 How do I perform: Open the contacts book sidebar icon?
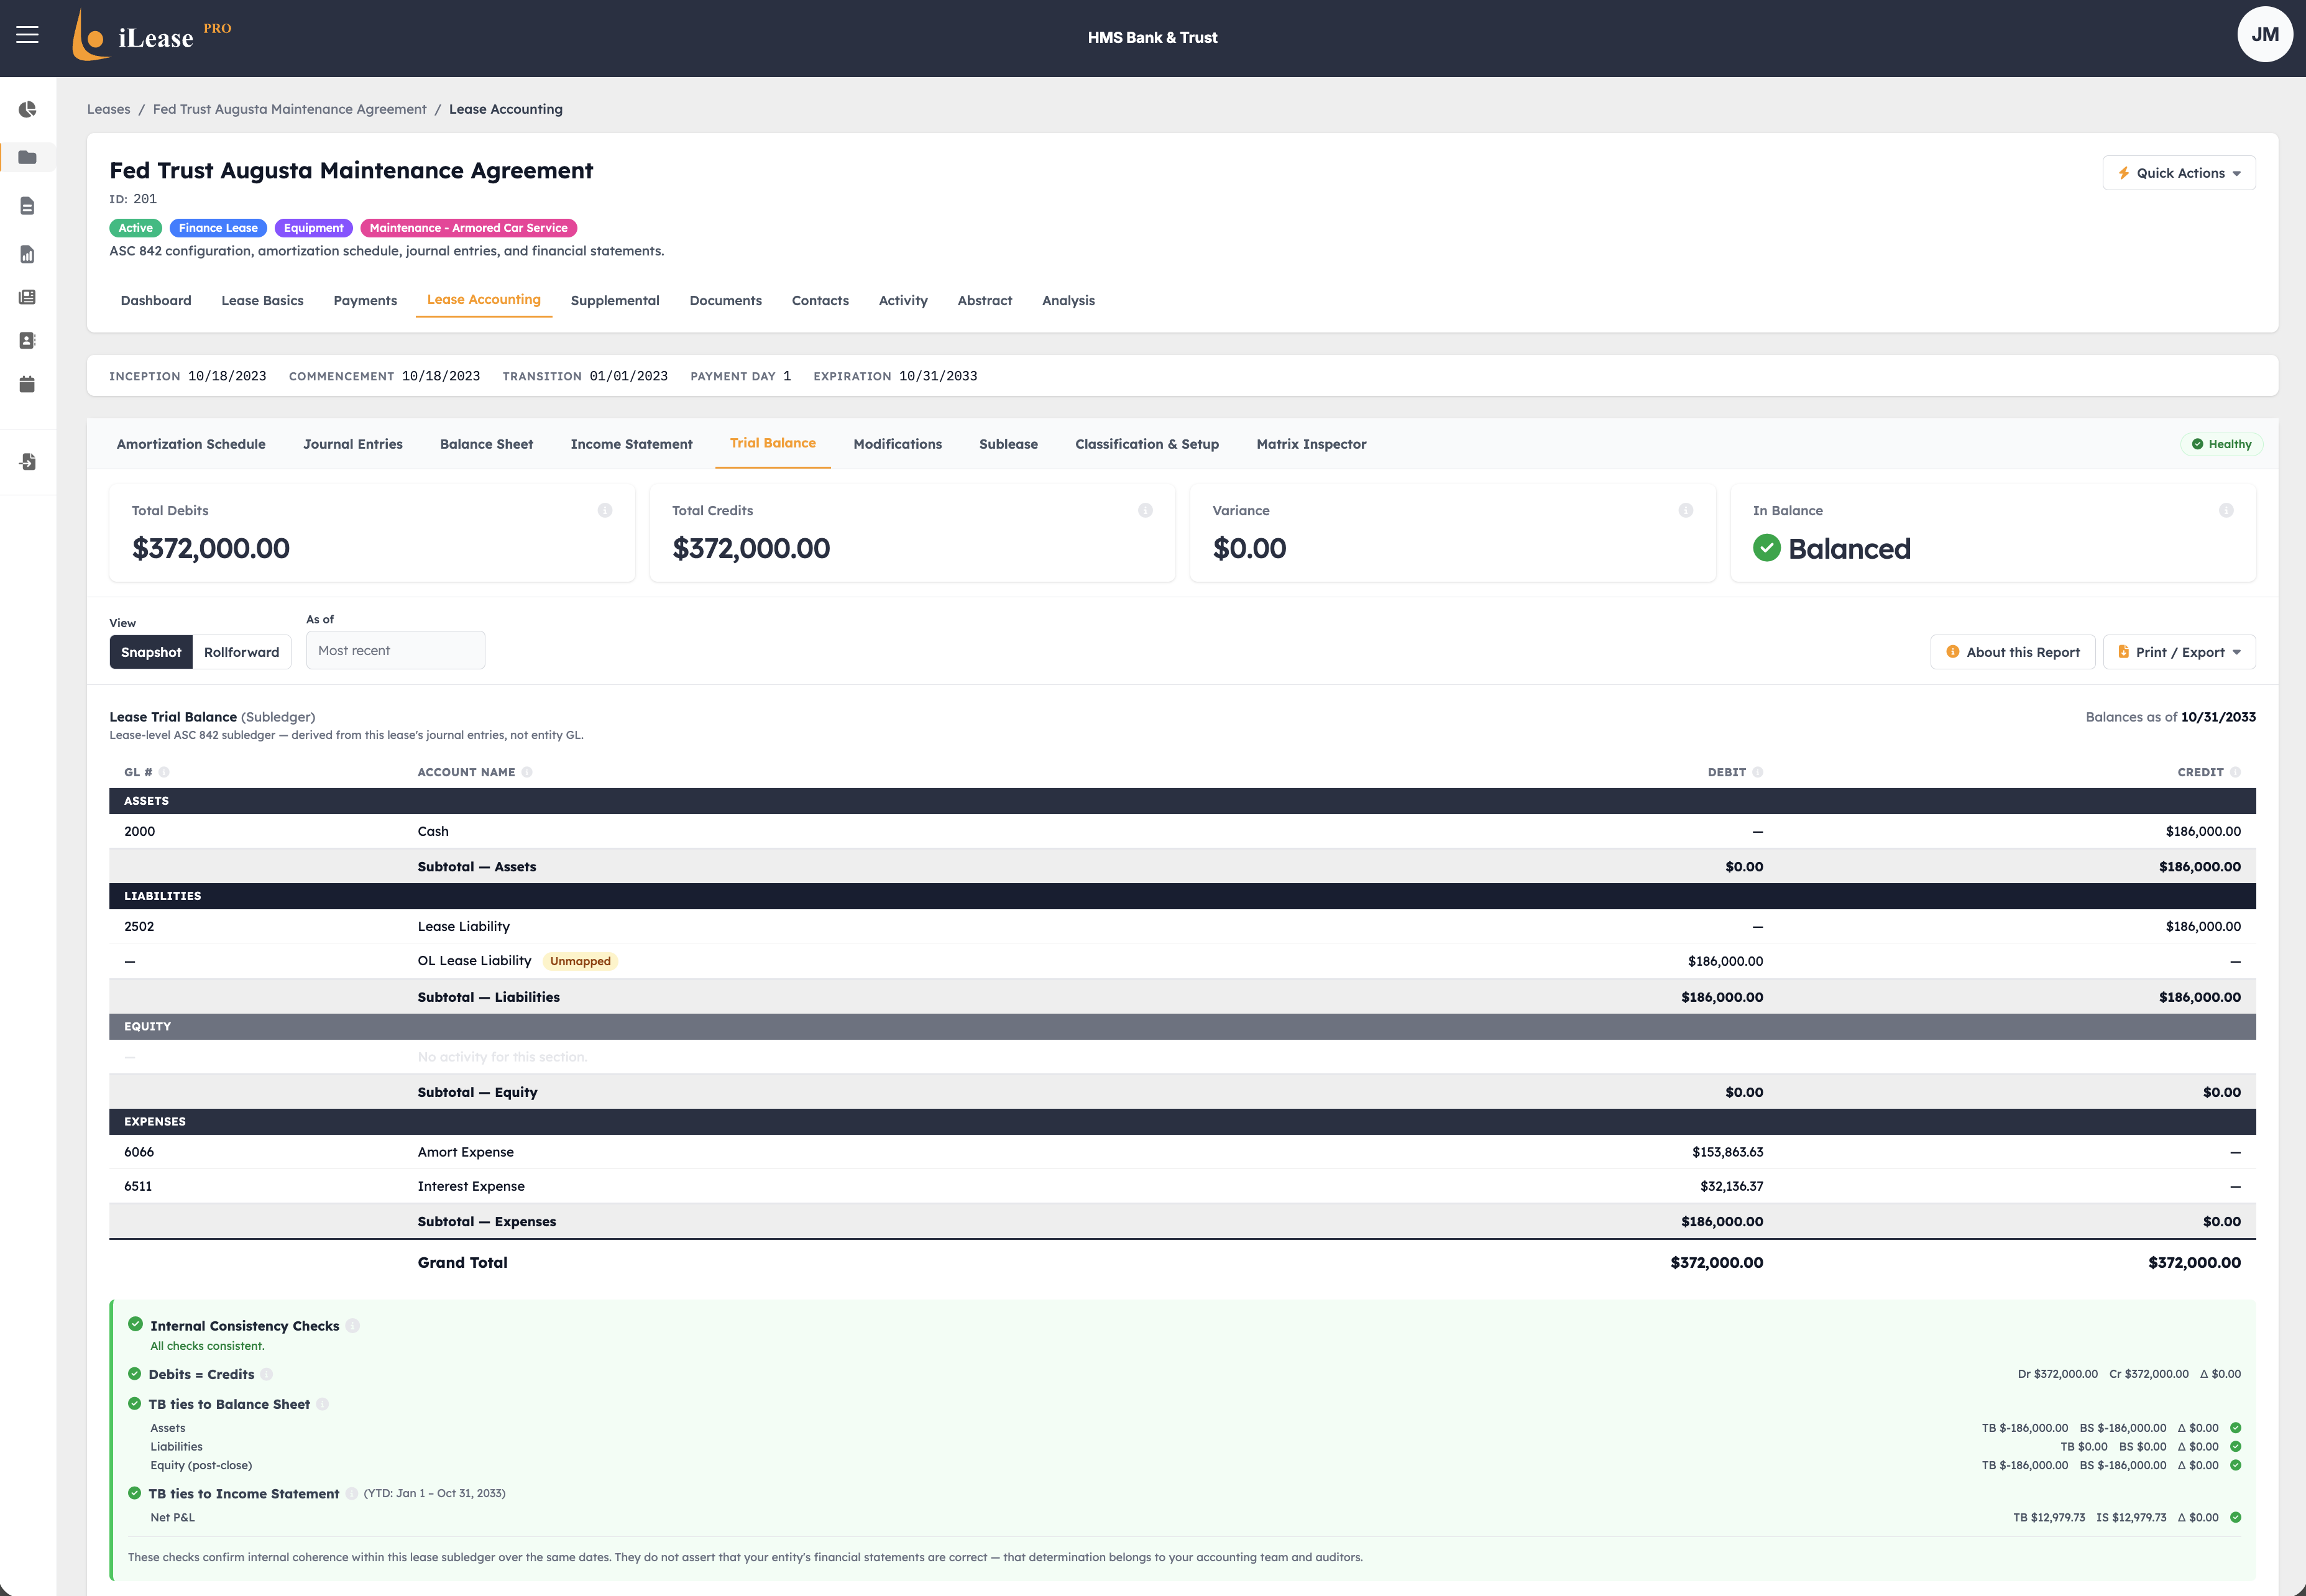(x=28, y=341)
